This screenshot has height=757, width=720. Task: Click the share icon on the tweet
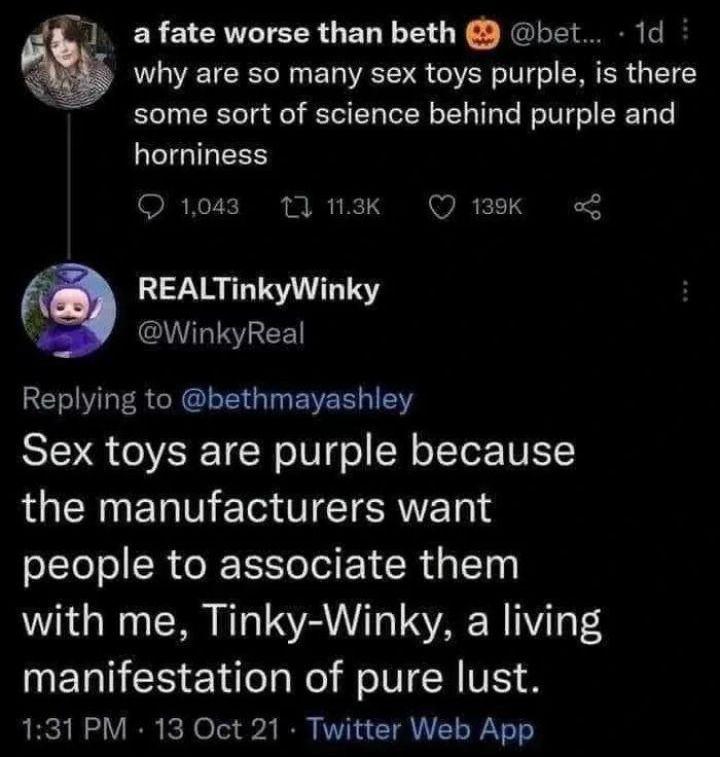click(x=581, y=206)
